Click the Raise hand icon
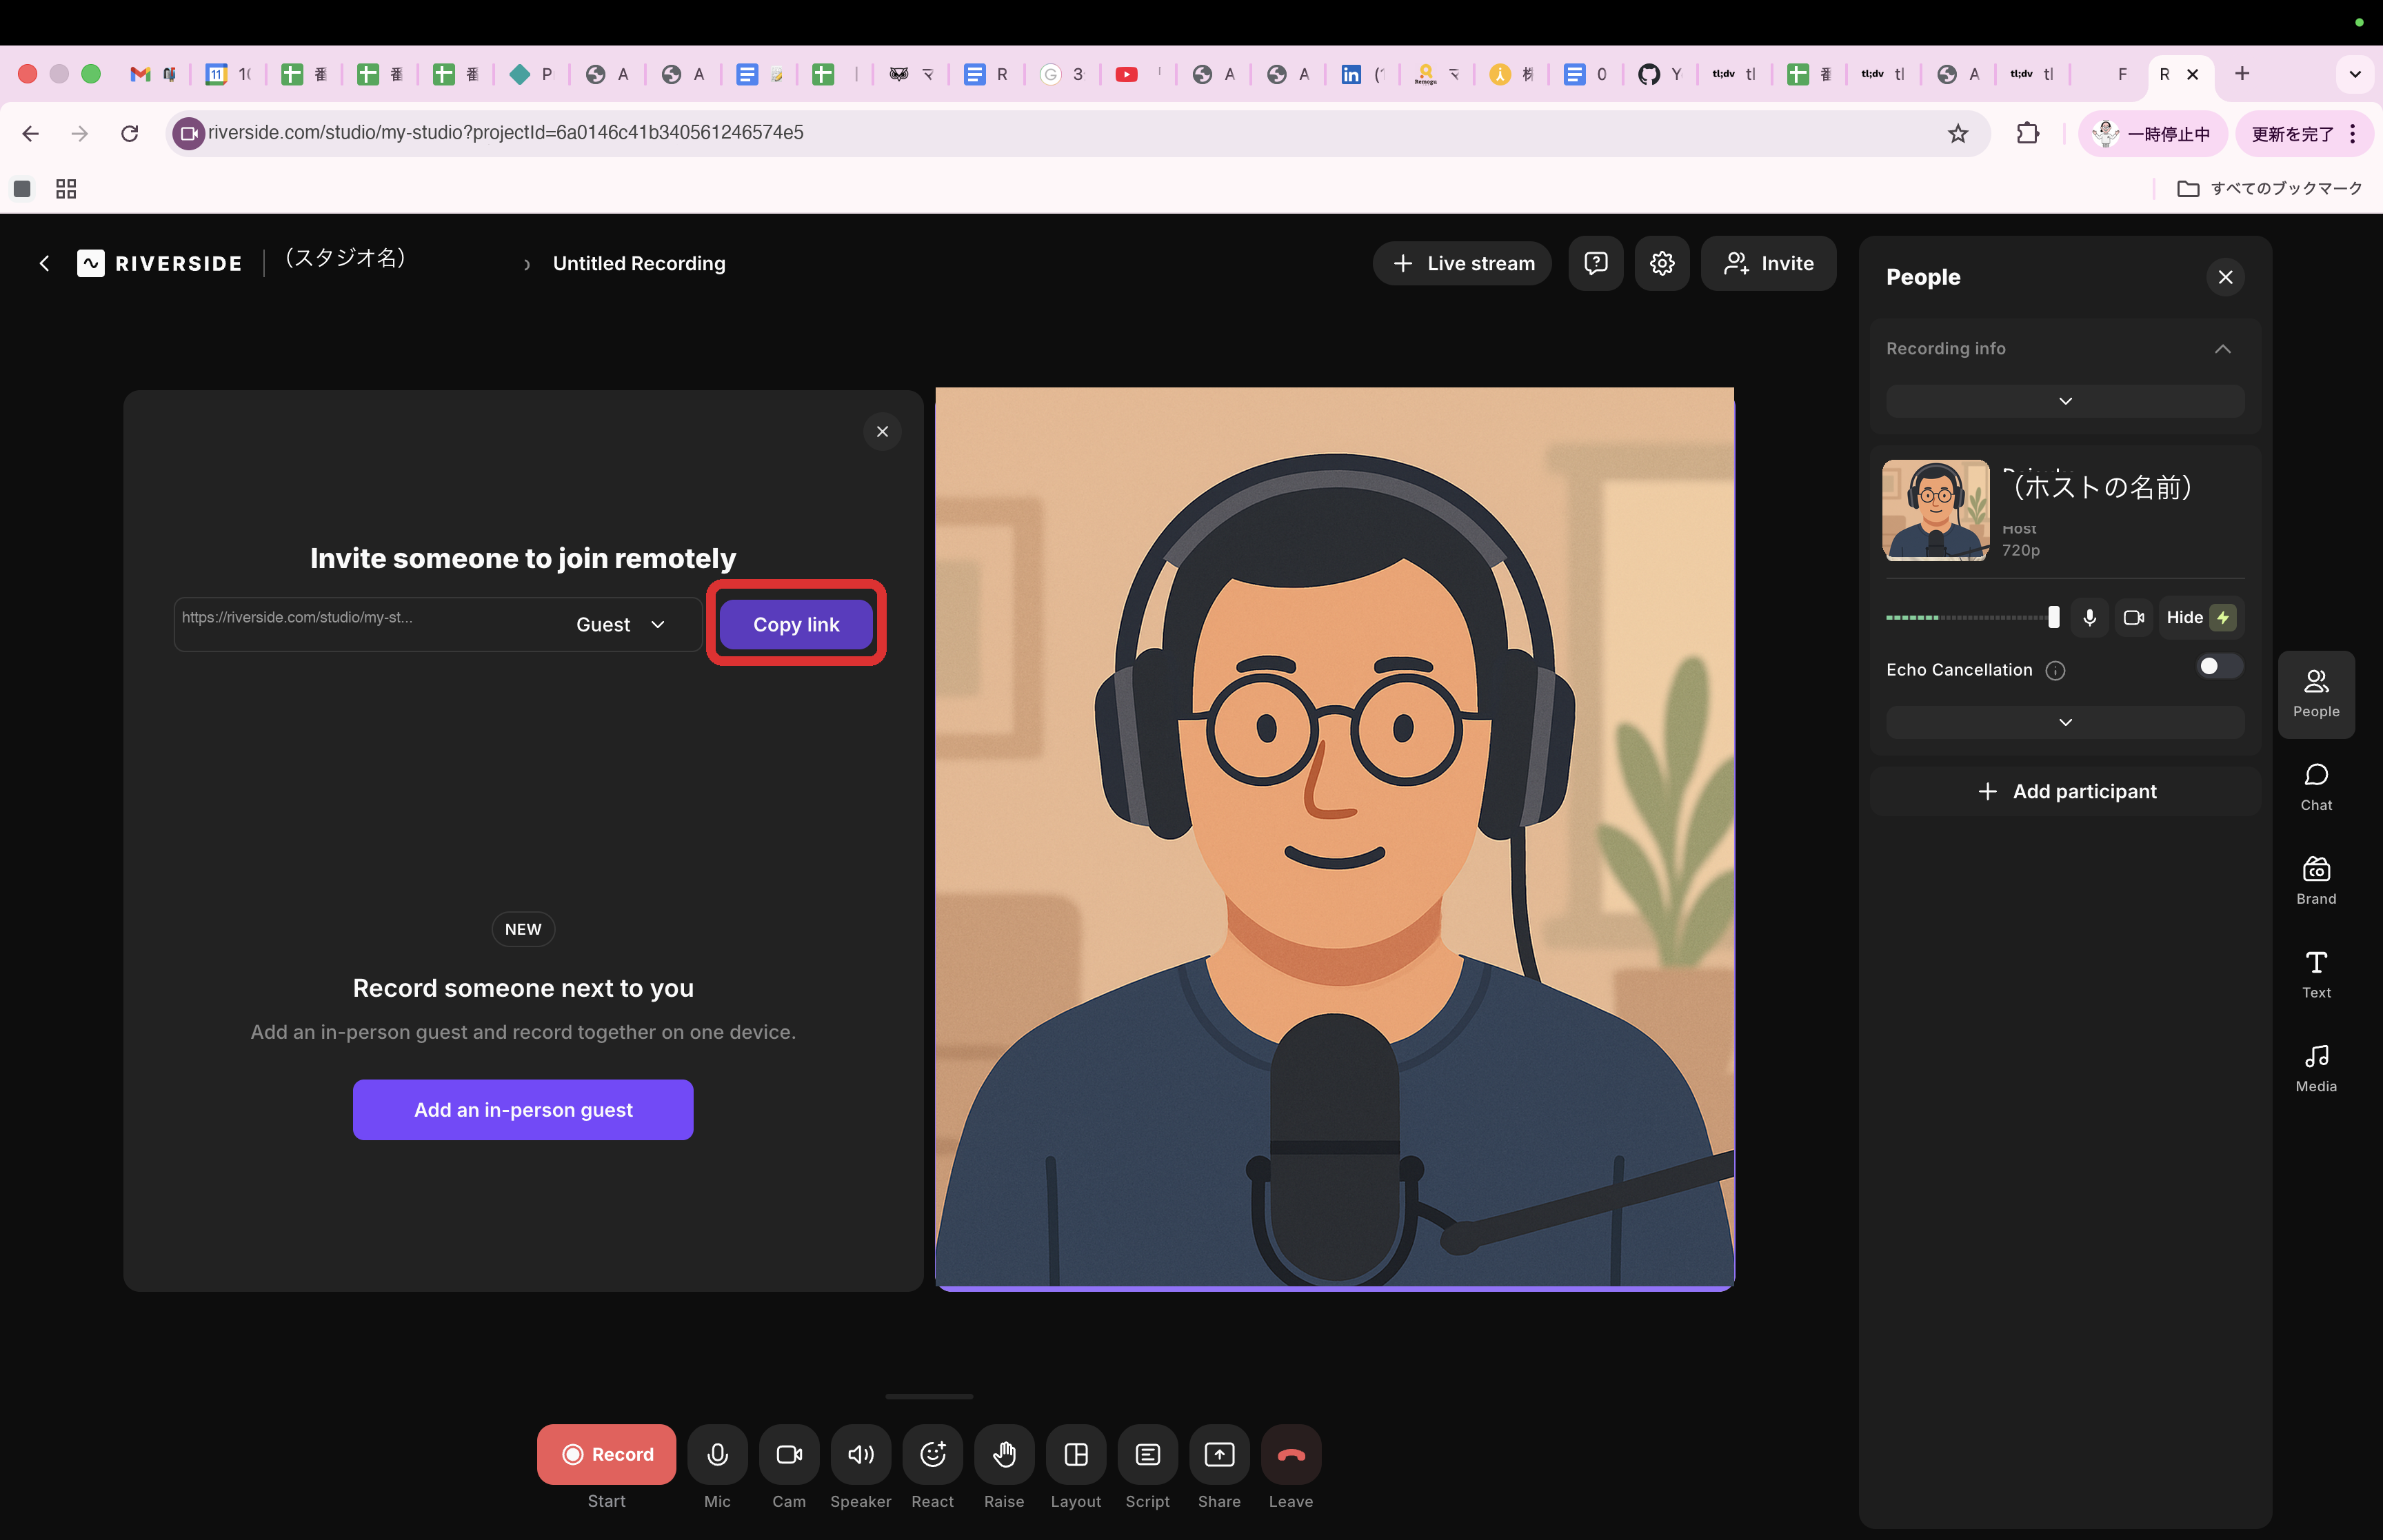 [x=1004, y=1454]
